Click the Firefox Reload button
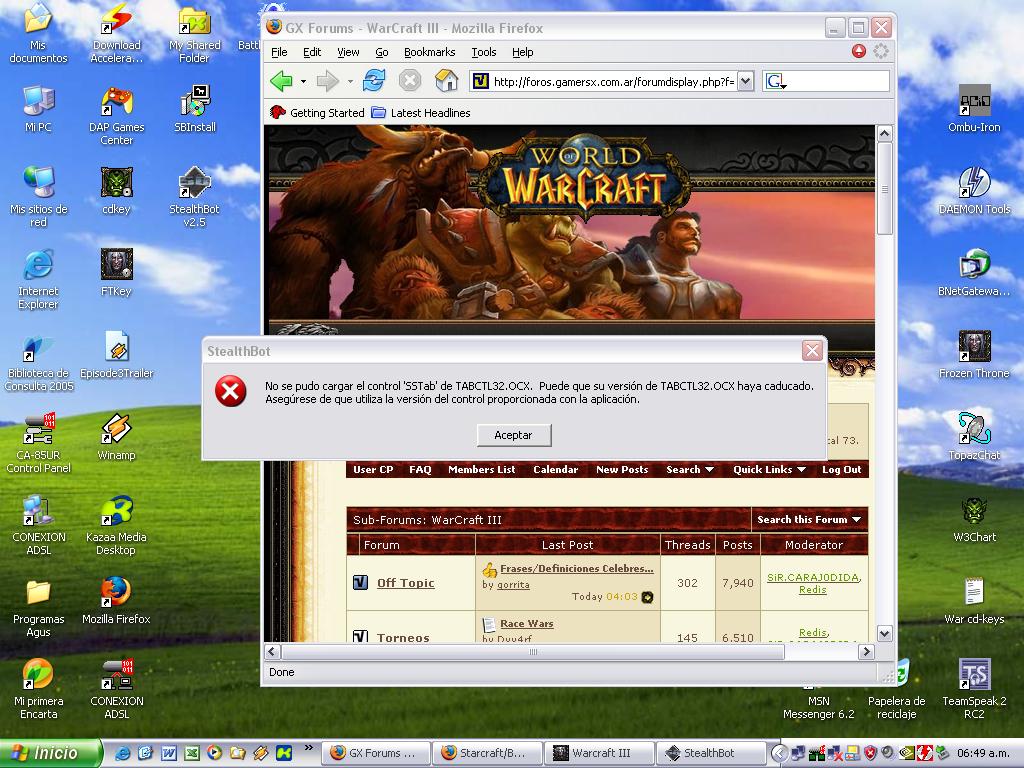 click(x=374, y=81)
